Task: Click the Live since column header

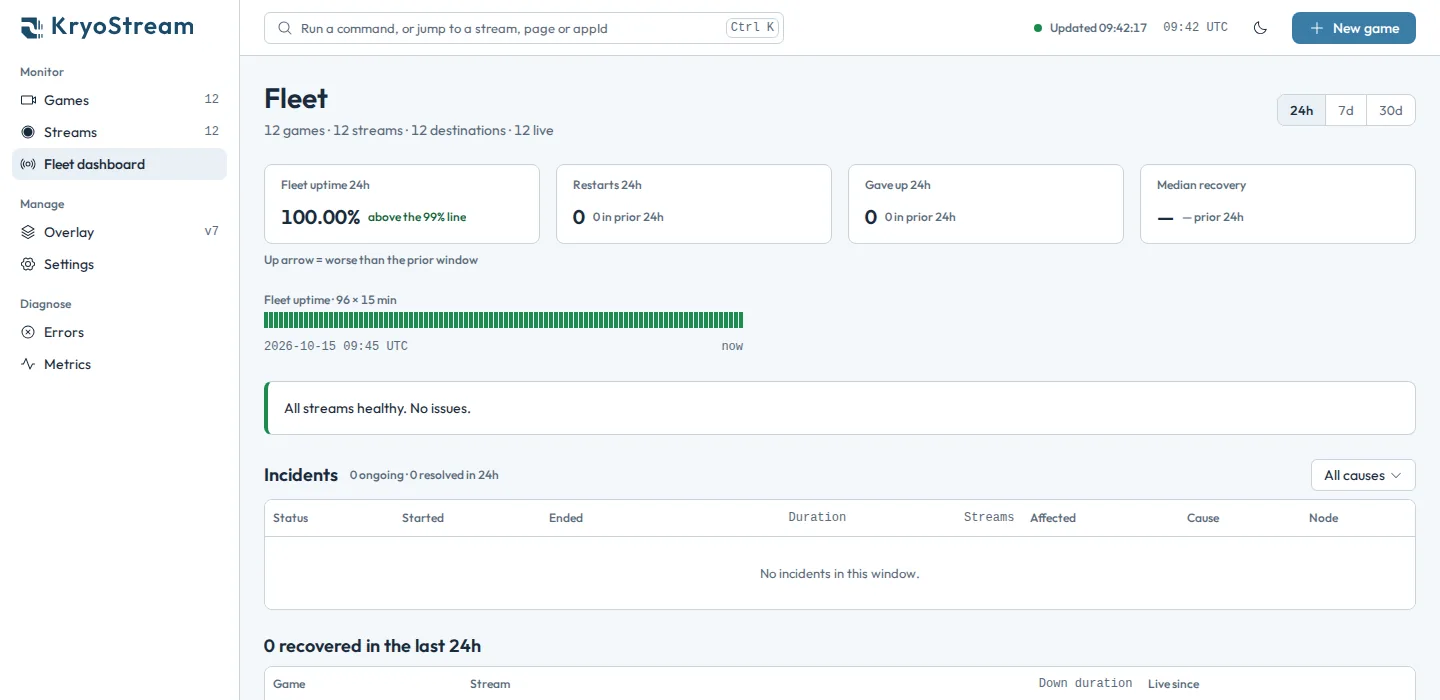Action: click(x=1173, y=684)
